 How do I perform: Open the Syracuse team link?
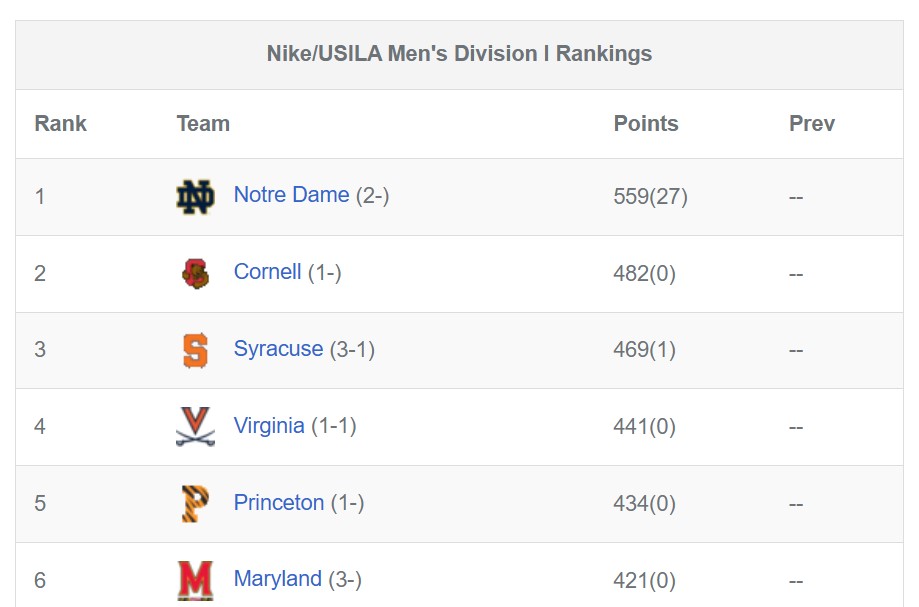pyautogui.click(x=278, y=349)
